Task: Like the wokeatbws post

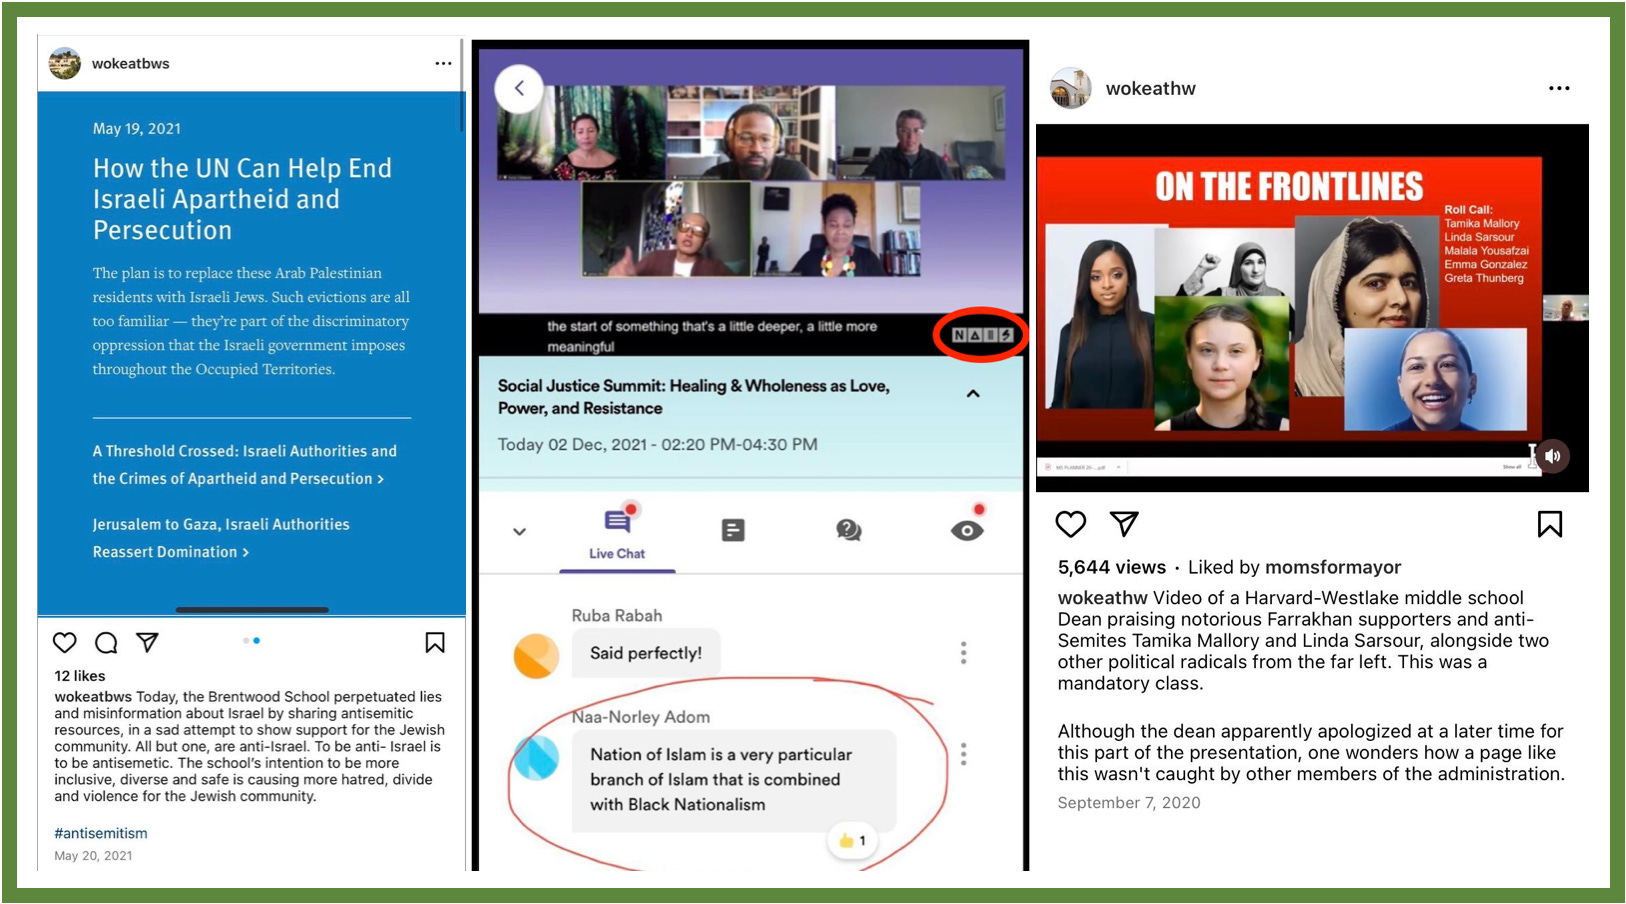Action: click(65, 643)
